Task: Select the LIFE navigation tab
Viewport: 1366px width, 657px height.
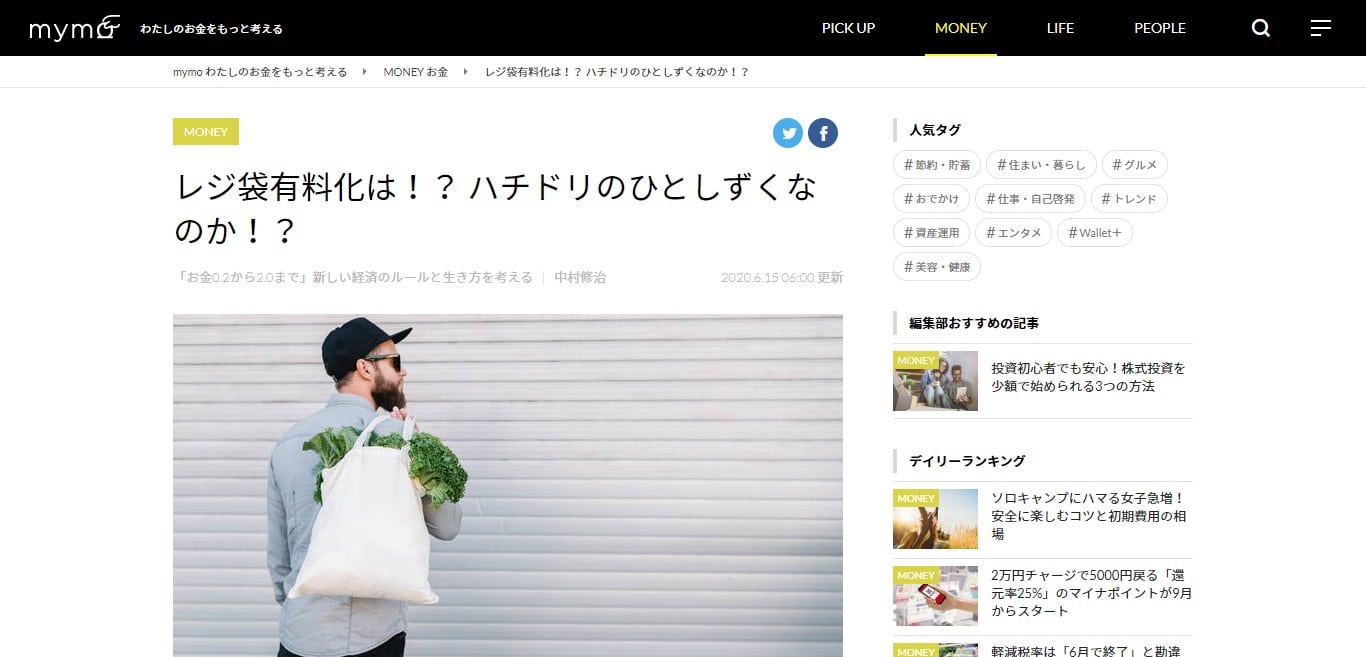Action: [1060, 28]
